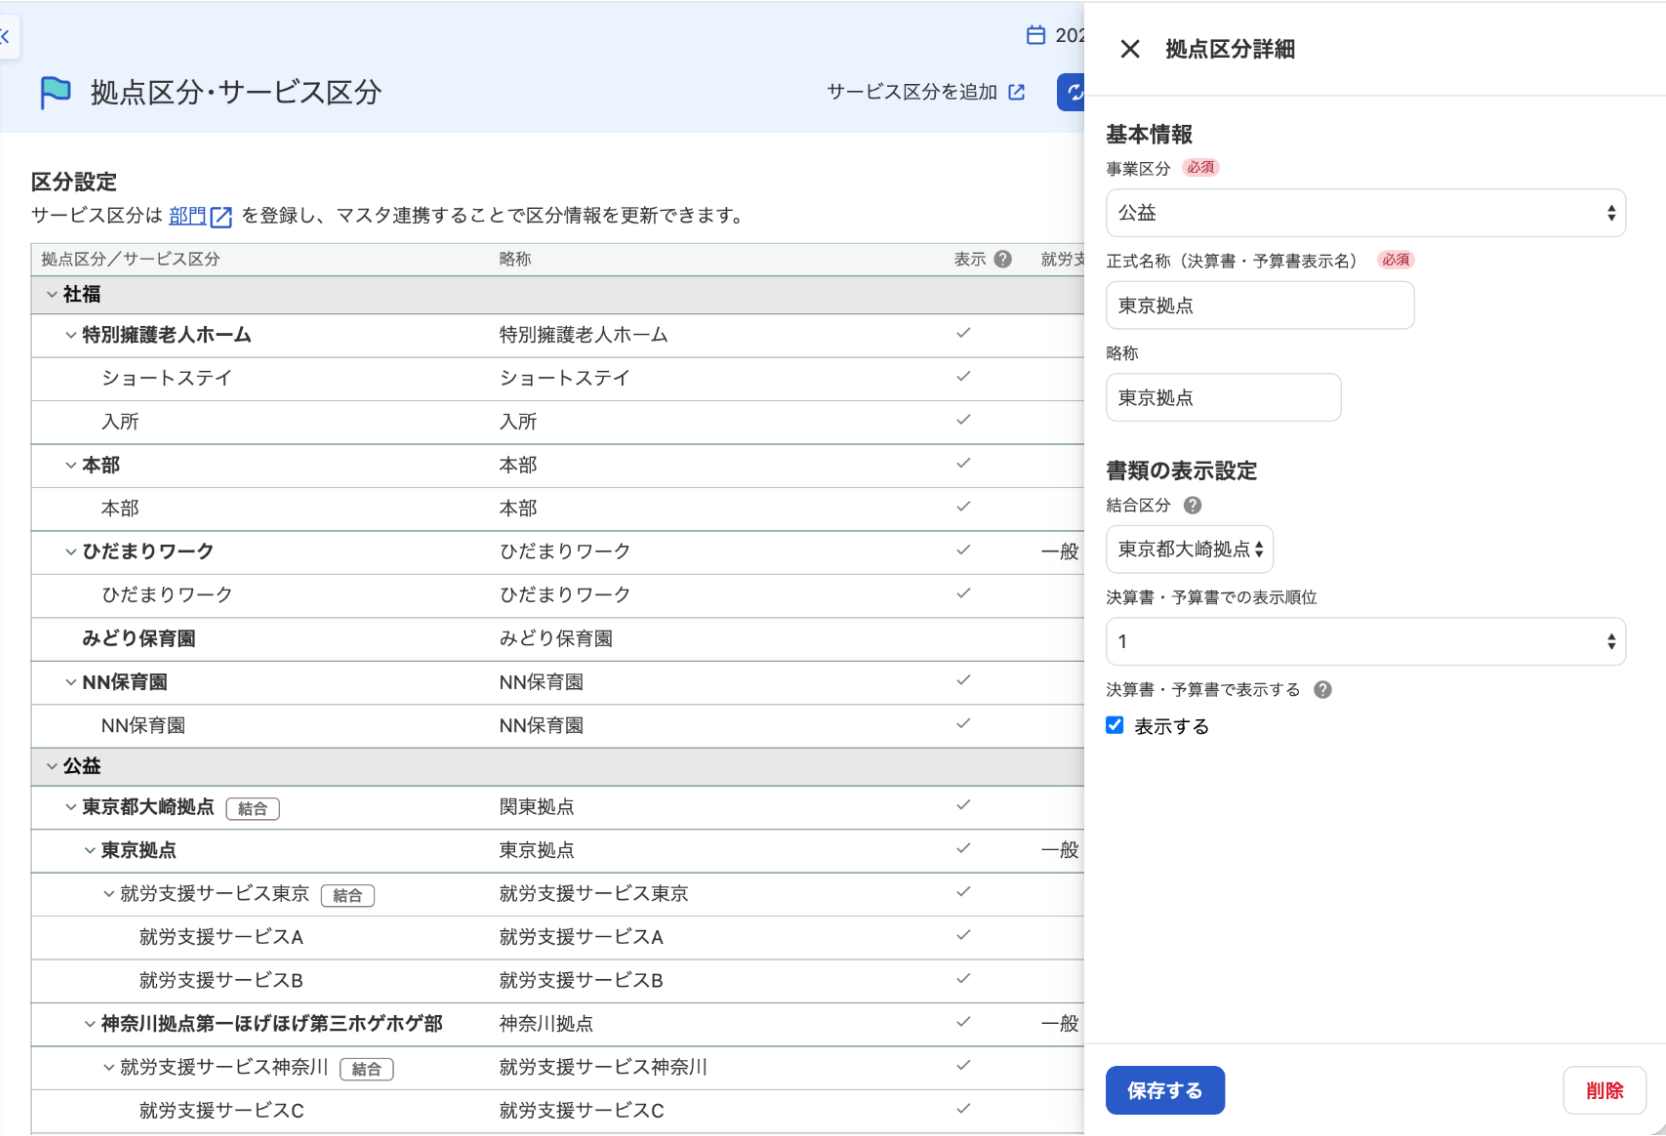Collapse the NN保育園 parent row
The width and height of the screenshot is (1666, 1136).
click(x=71, y=682)
